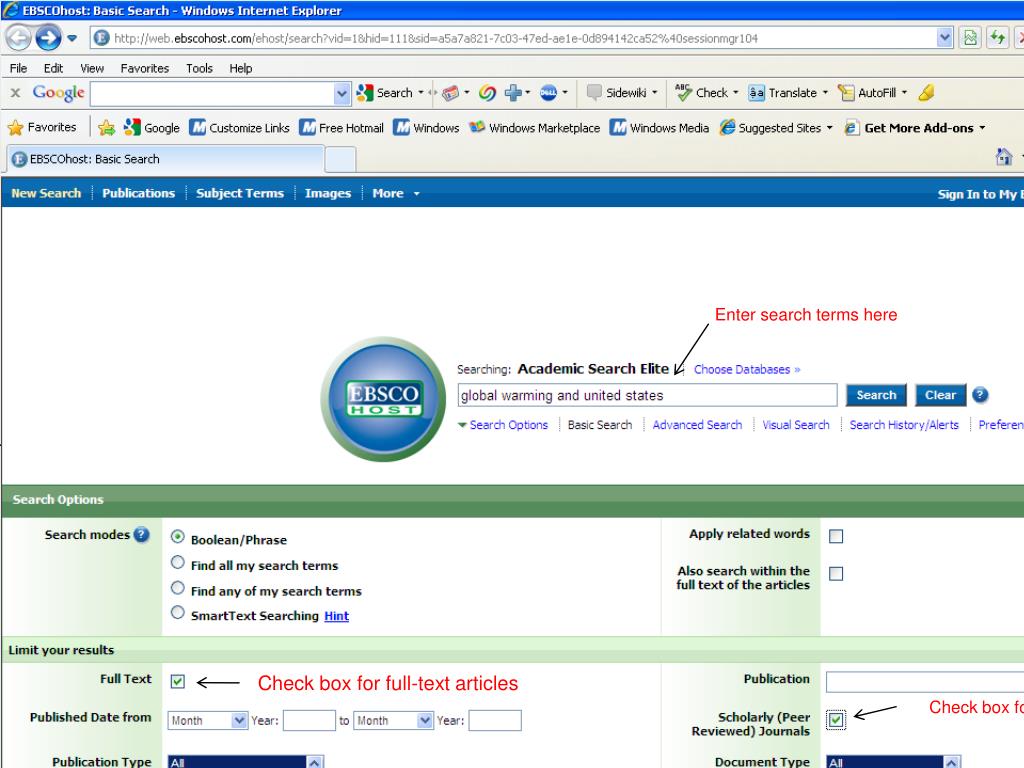This screenshot has width=1024, height=768.
Task: Click the browser Back arrow button
Action: tap(19, 38)
